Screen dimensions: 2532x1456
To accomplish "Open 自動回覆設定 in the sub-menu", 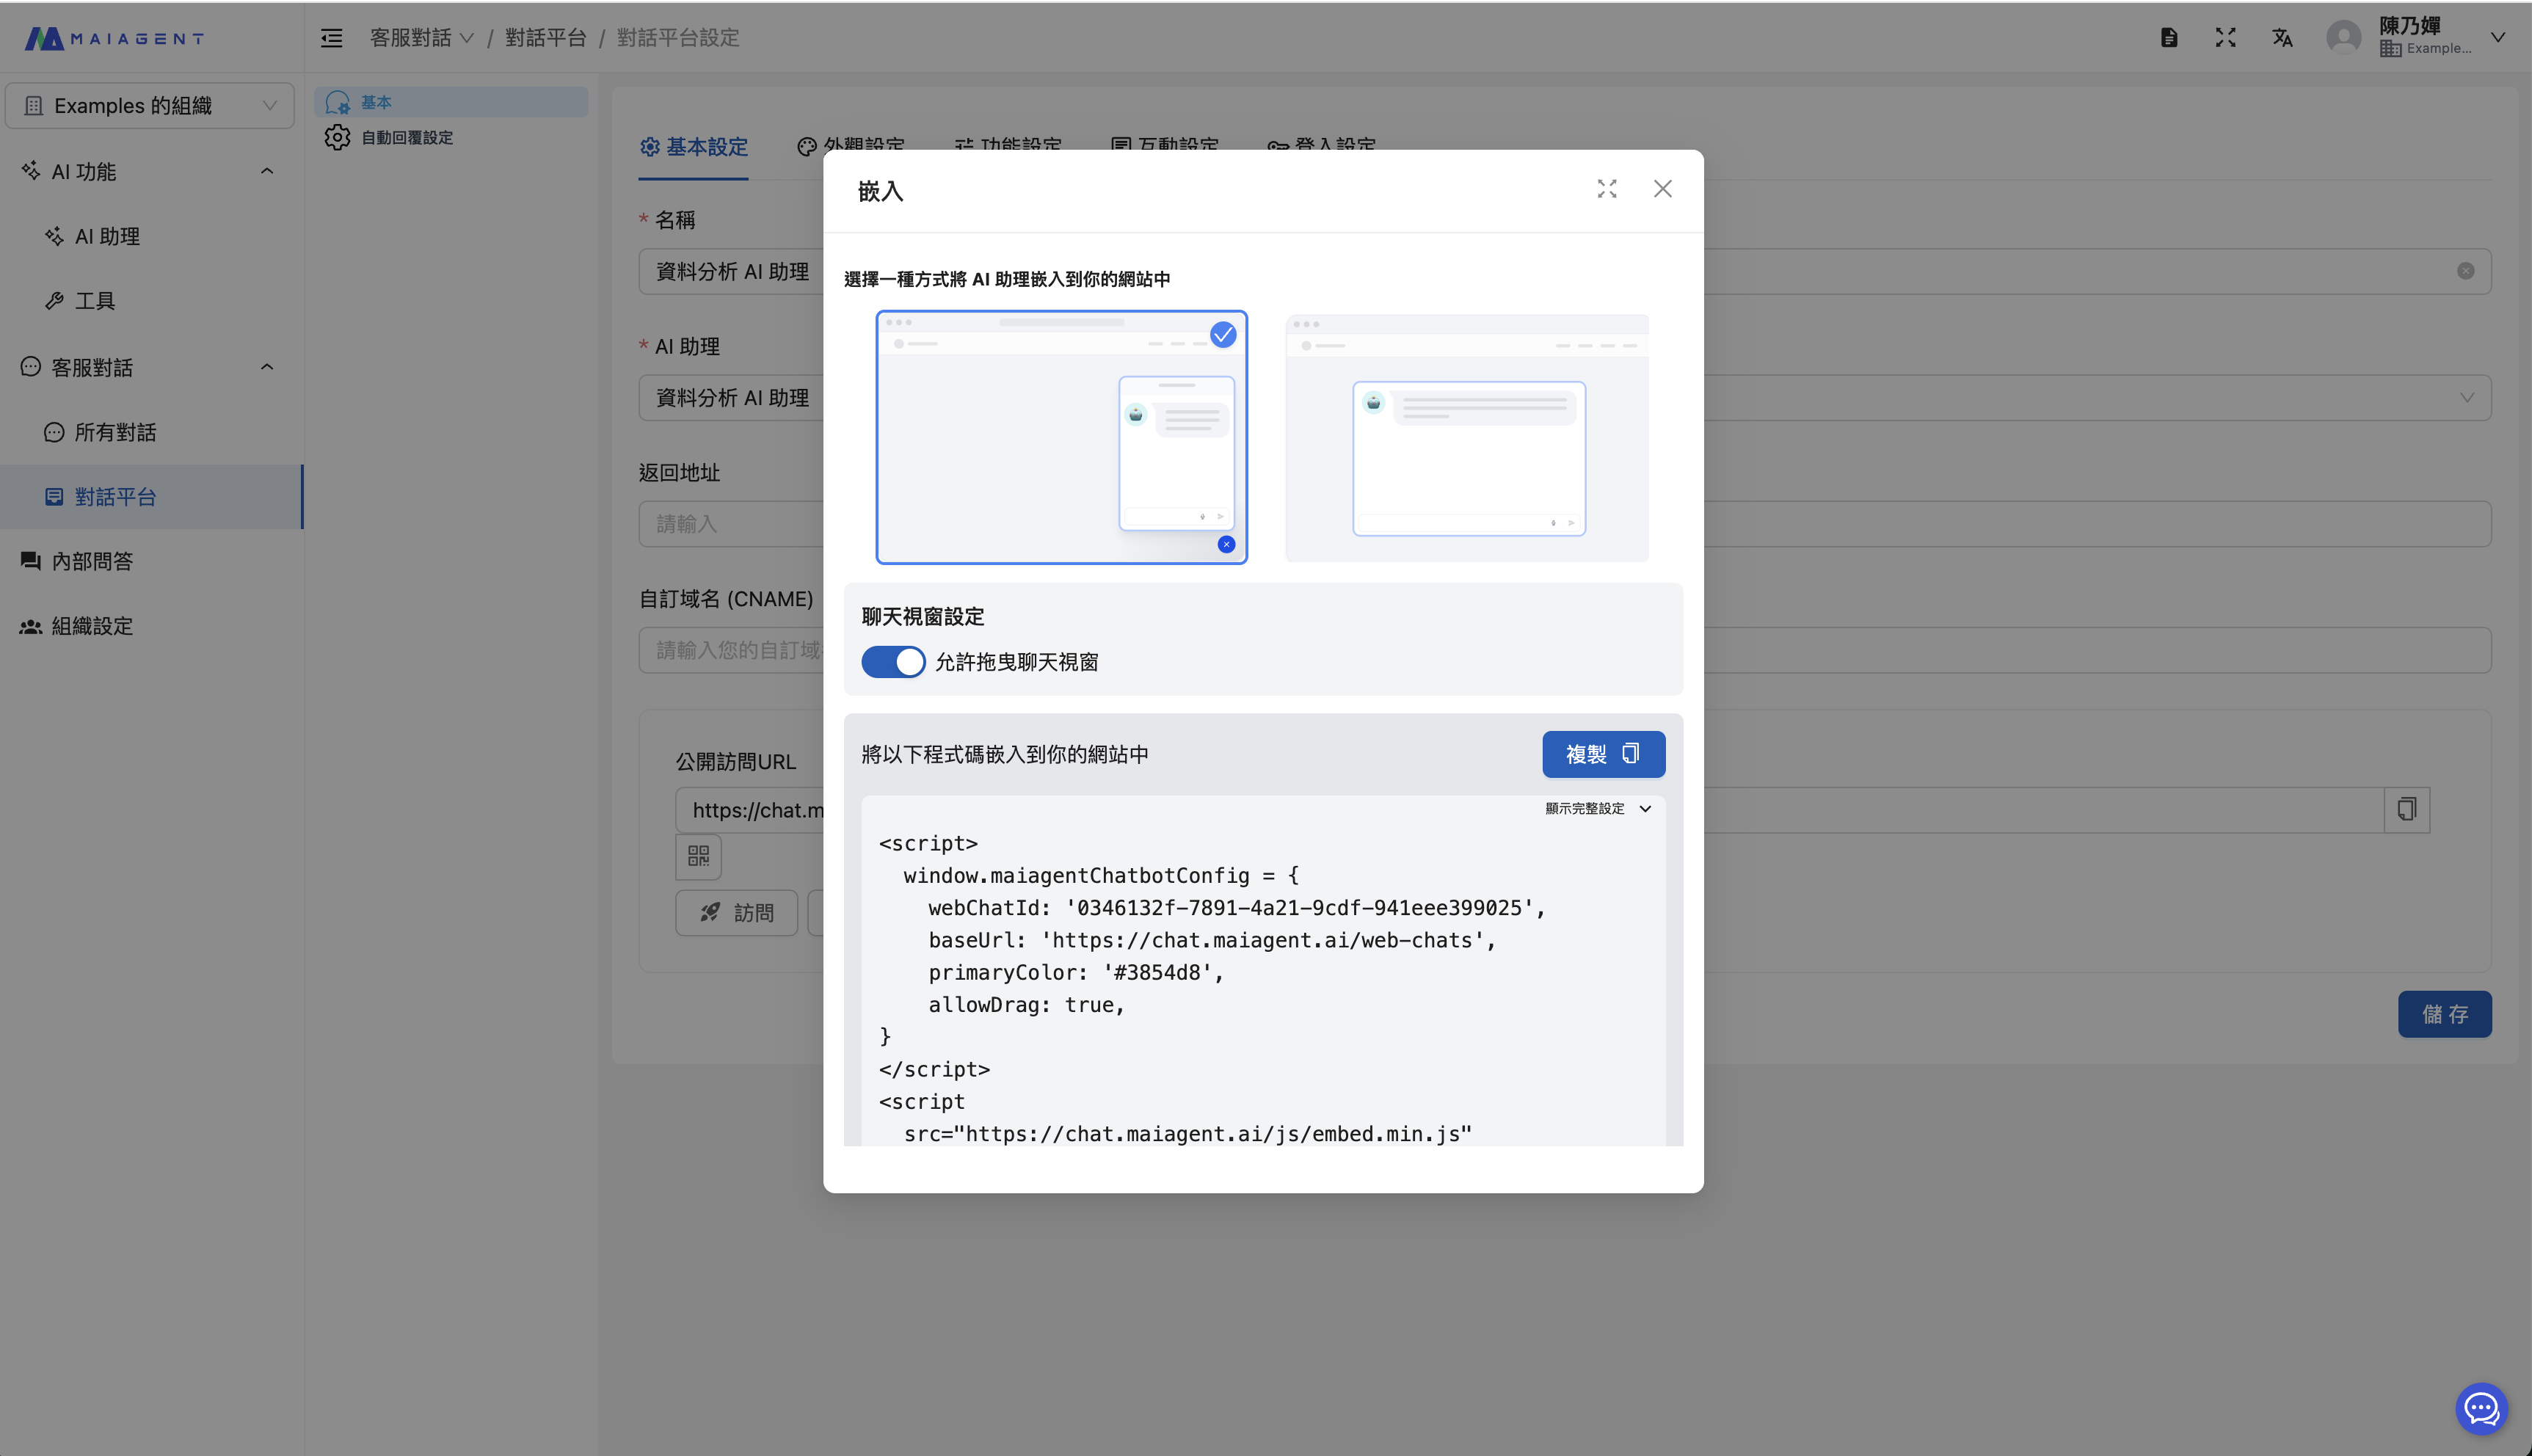I will pos(406,137).
